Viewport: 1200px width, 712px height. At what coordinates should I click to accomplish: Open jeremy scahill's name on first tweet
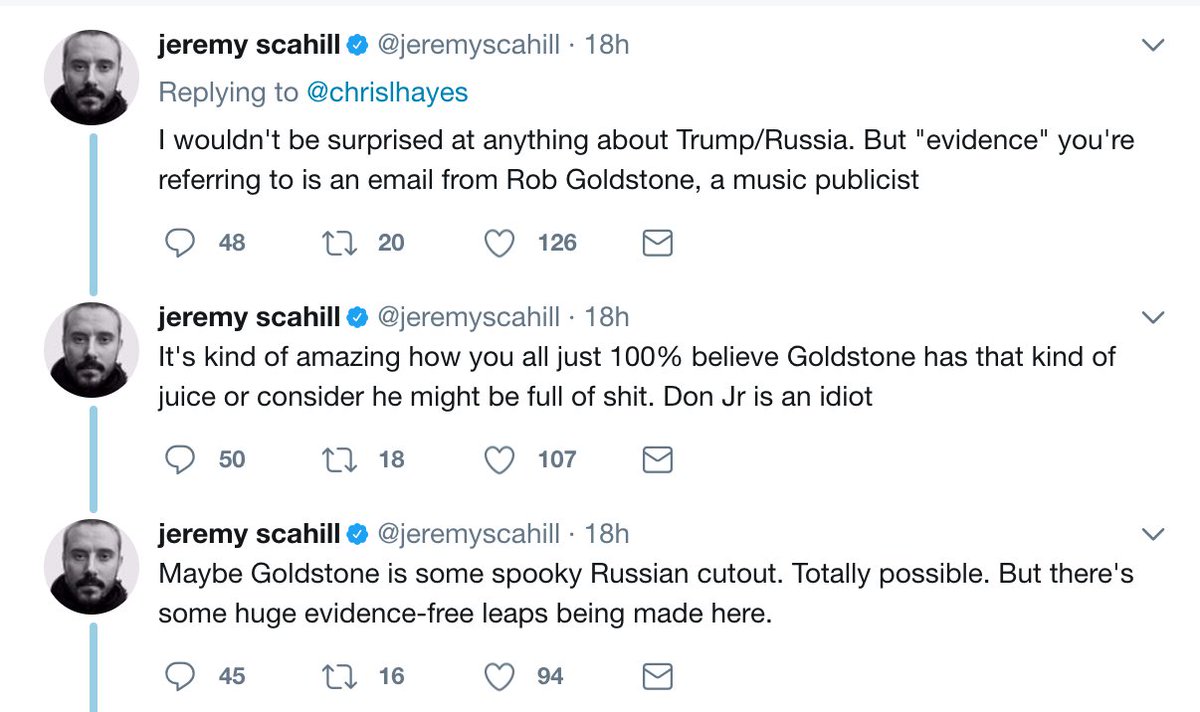[249, 44]
